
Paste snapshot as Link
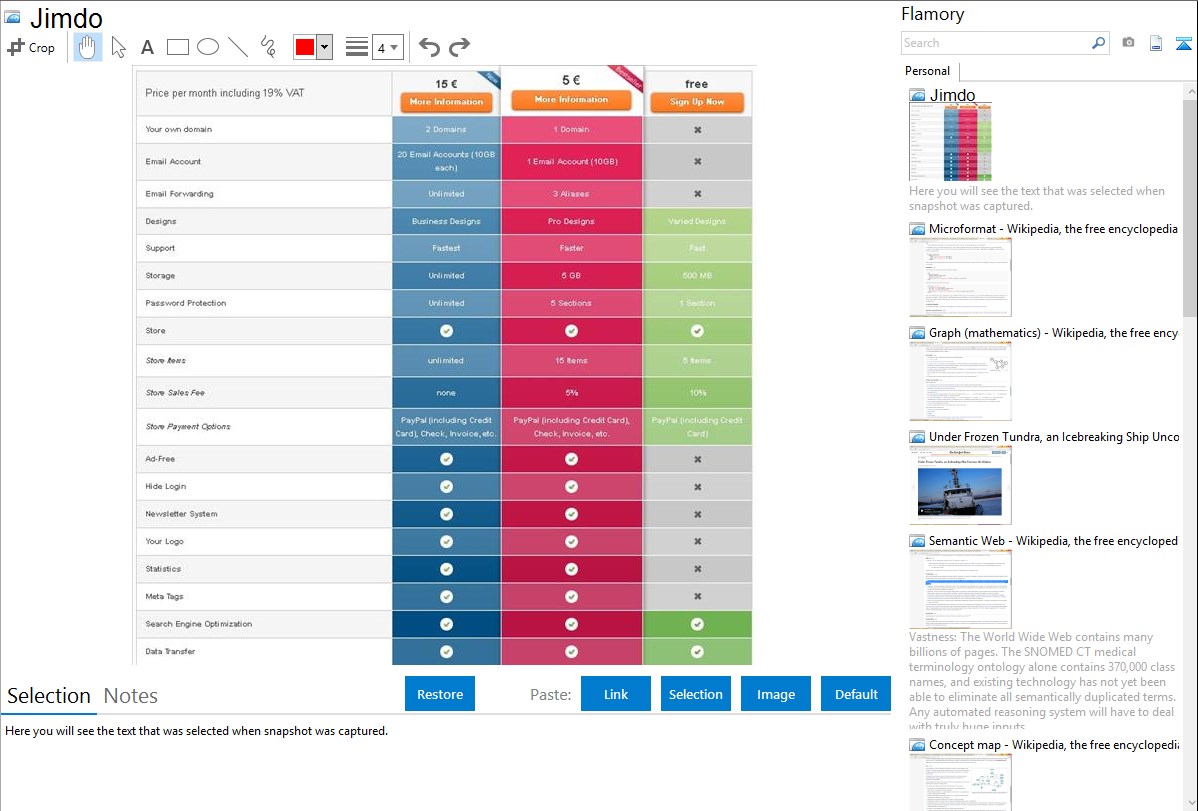616,694
